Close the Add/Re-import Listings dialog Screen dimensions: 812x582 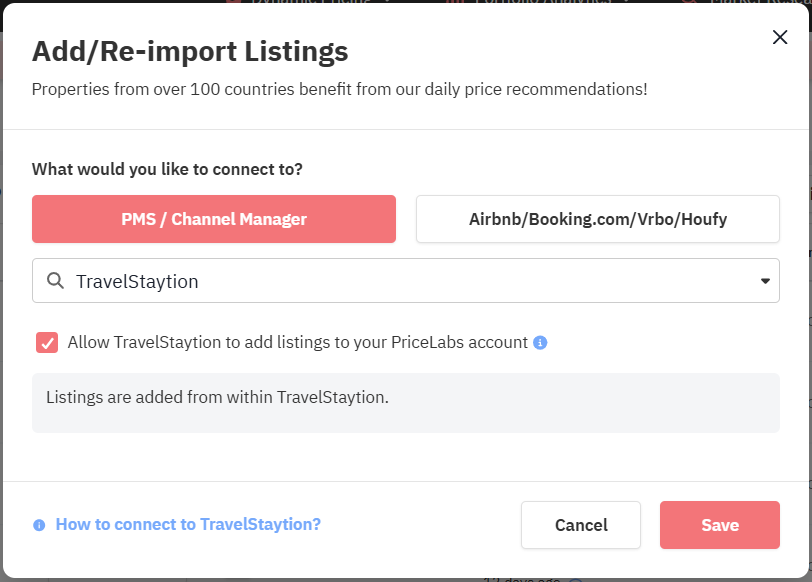pos(780,38)
